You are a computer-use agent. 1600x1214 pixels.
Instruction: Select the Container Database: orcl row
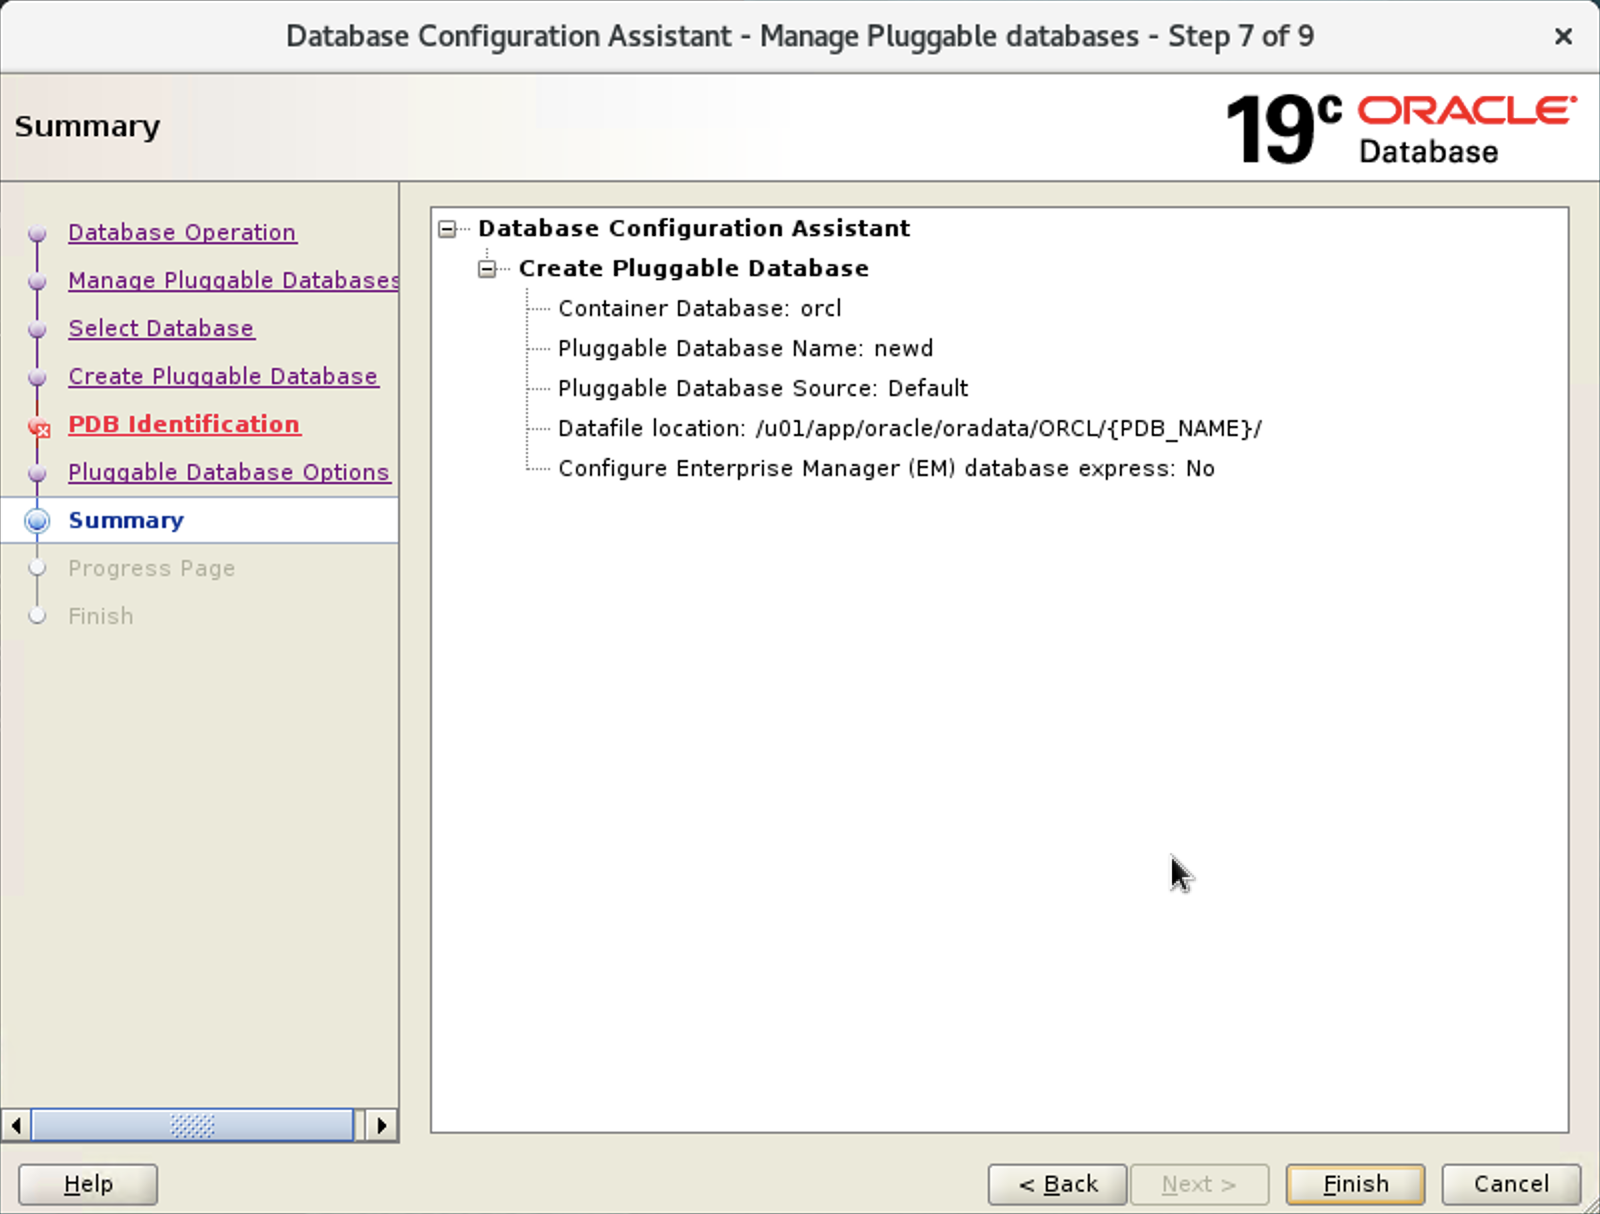pos(700,308)
